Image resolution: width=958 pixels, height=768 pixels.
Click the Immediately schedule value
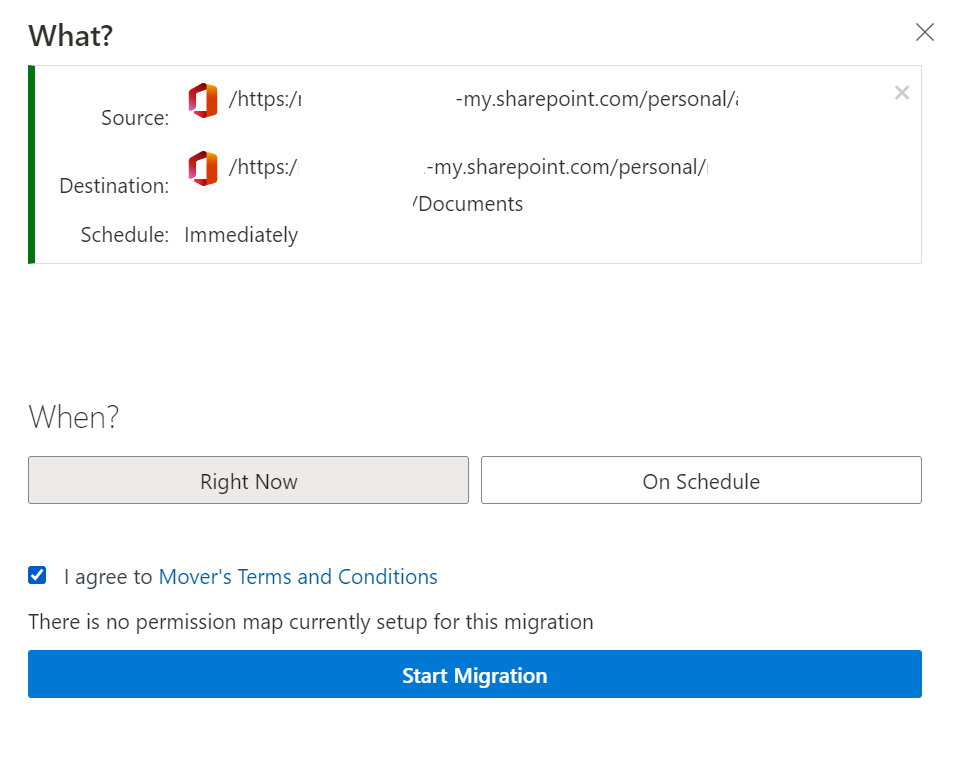click(x=241, y=235)
